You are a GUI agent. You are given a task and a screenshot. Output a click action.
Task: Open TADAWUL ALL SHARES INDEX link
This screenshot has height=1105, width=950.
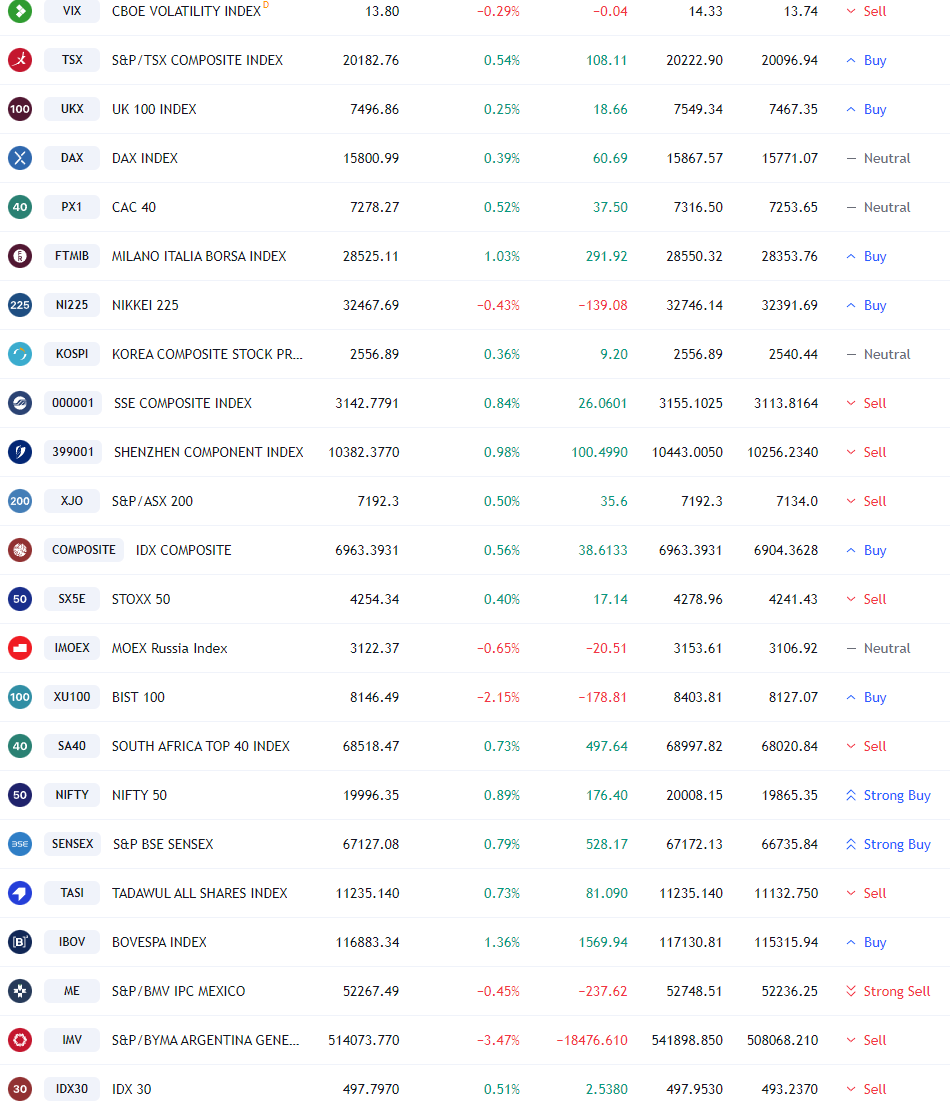200,893
